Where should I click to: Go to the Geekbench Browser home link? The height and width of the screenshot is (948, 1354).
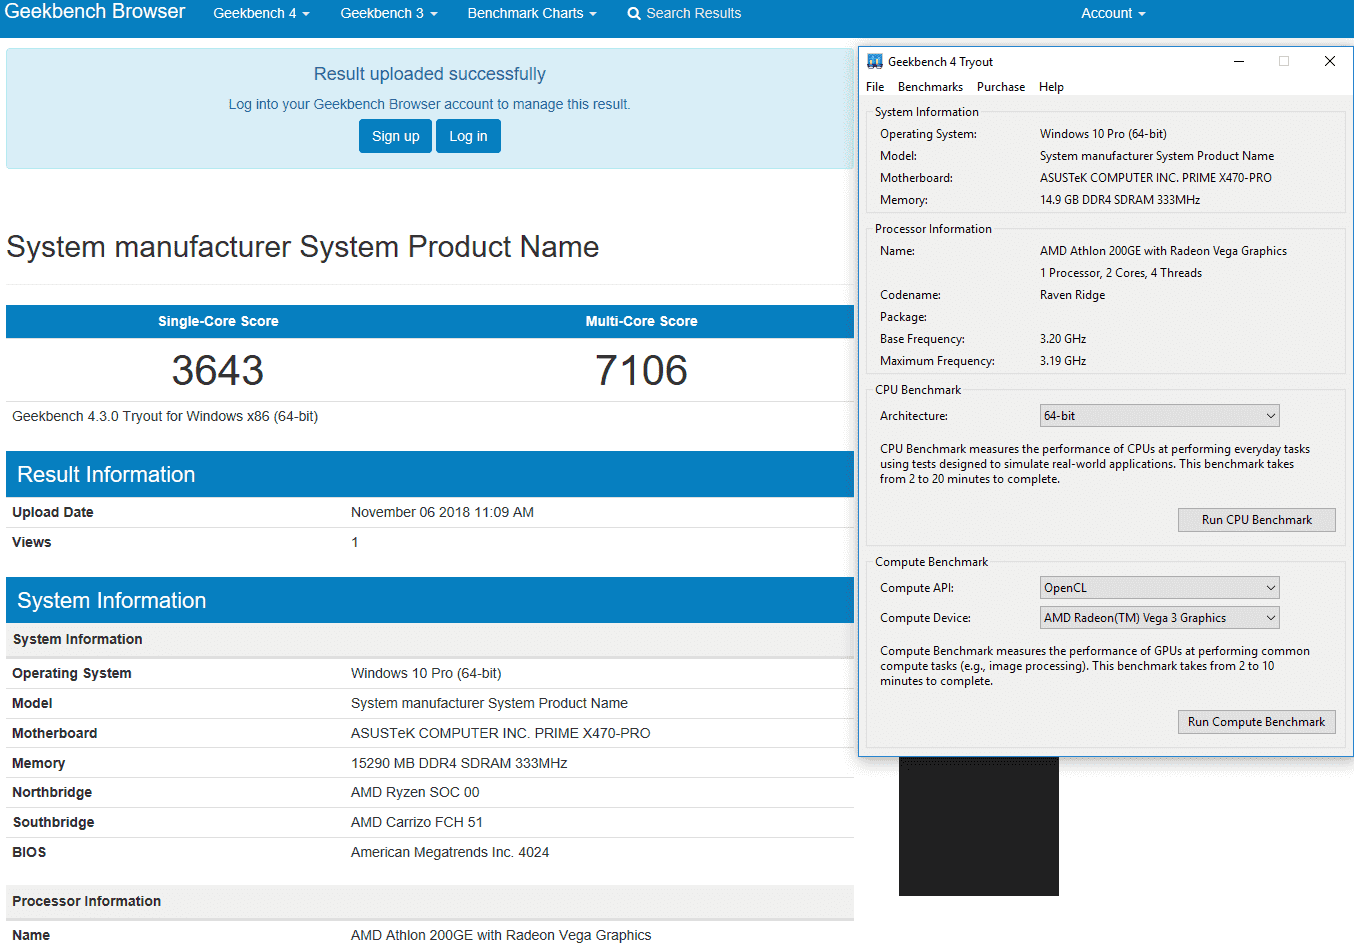pos(95,12)
